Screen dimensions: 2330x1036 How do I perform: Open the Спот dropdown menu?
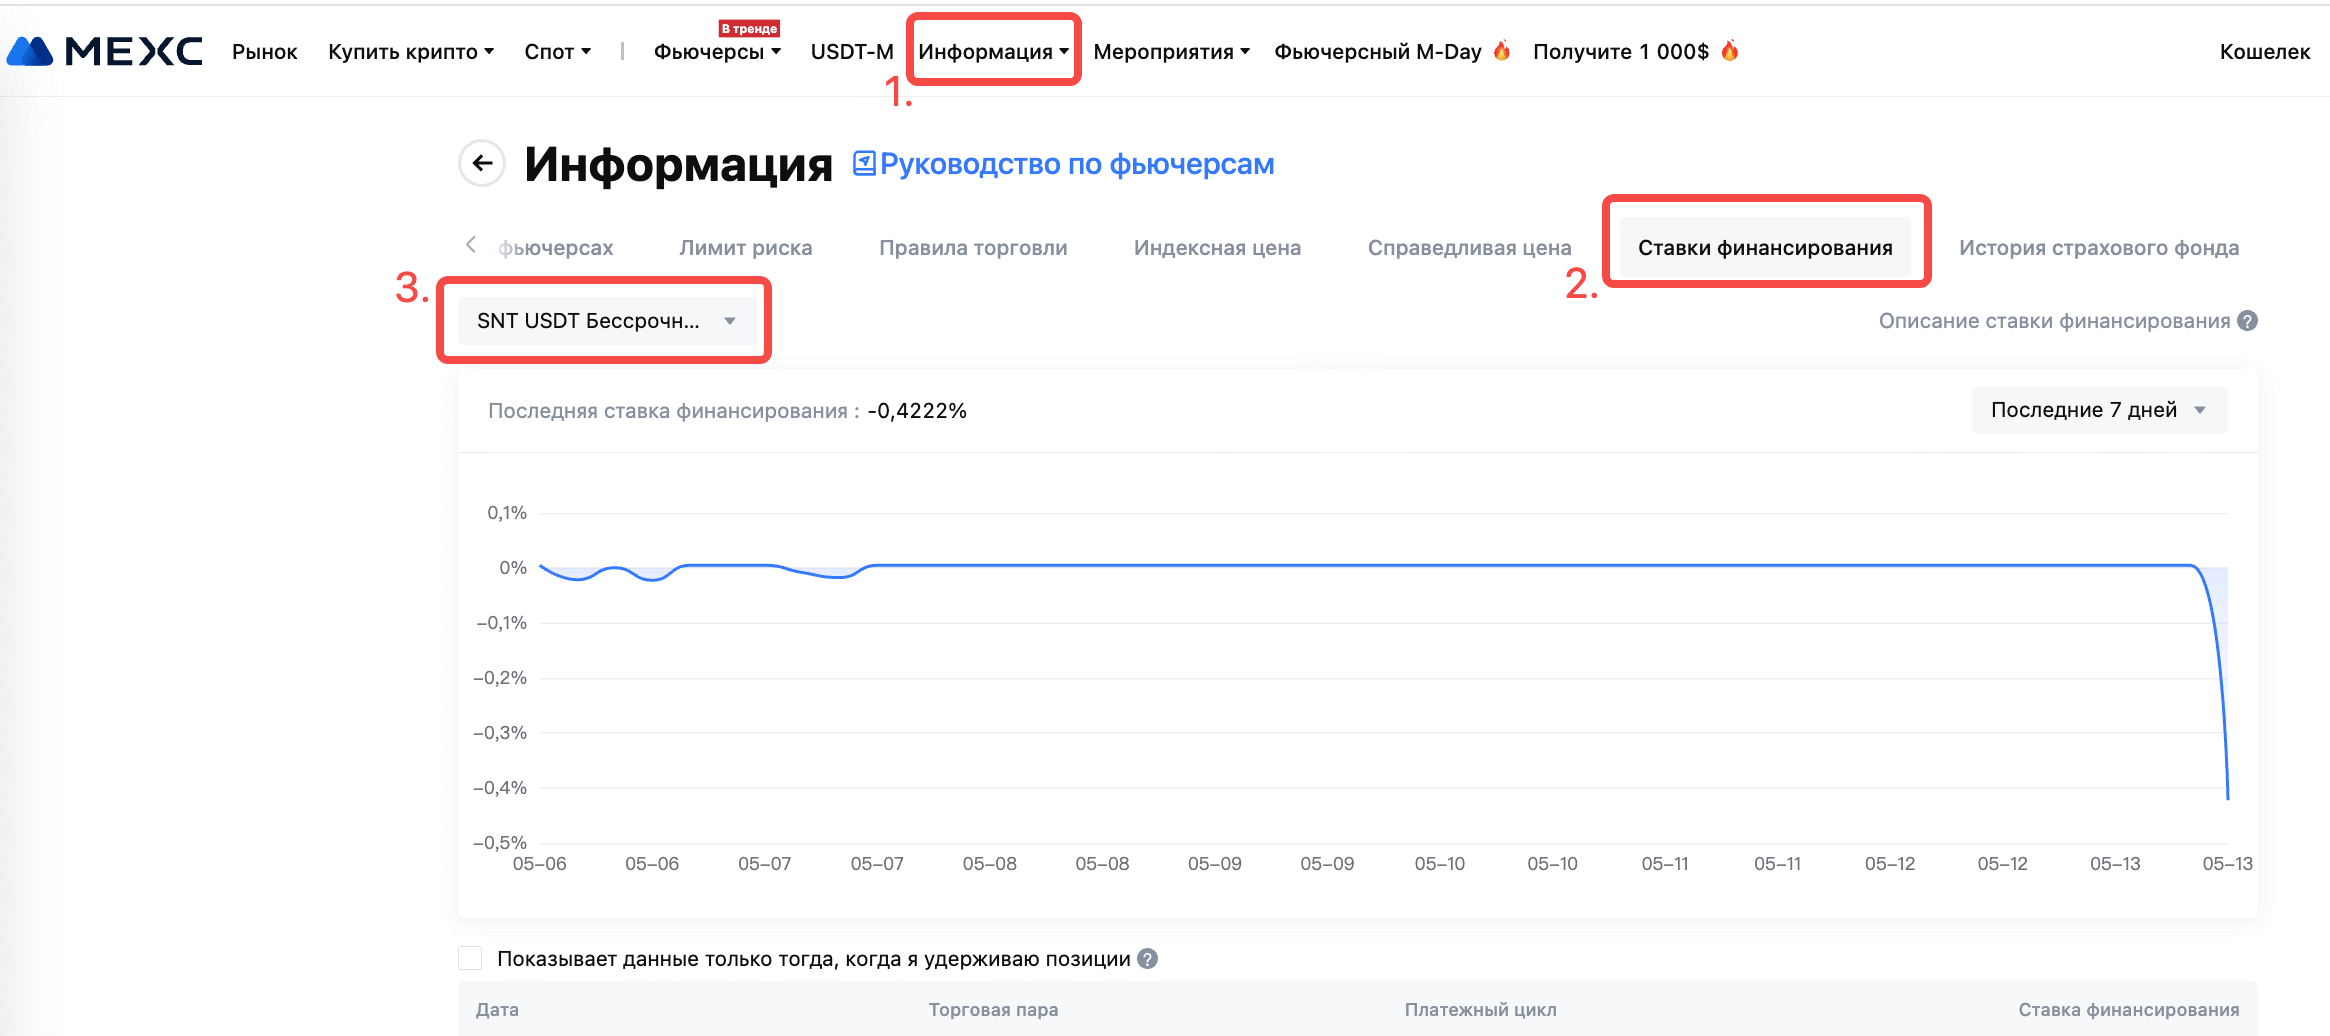point(557,52)
